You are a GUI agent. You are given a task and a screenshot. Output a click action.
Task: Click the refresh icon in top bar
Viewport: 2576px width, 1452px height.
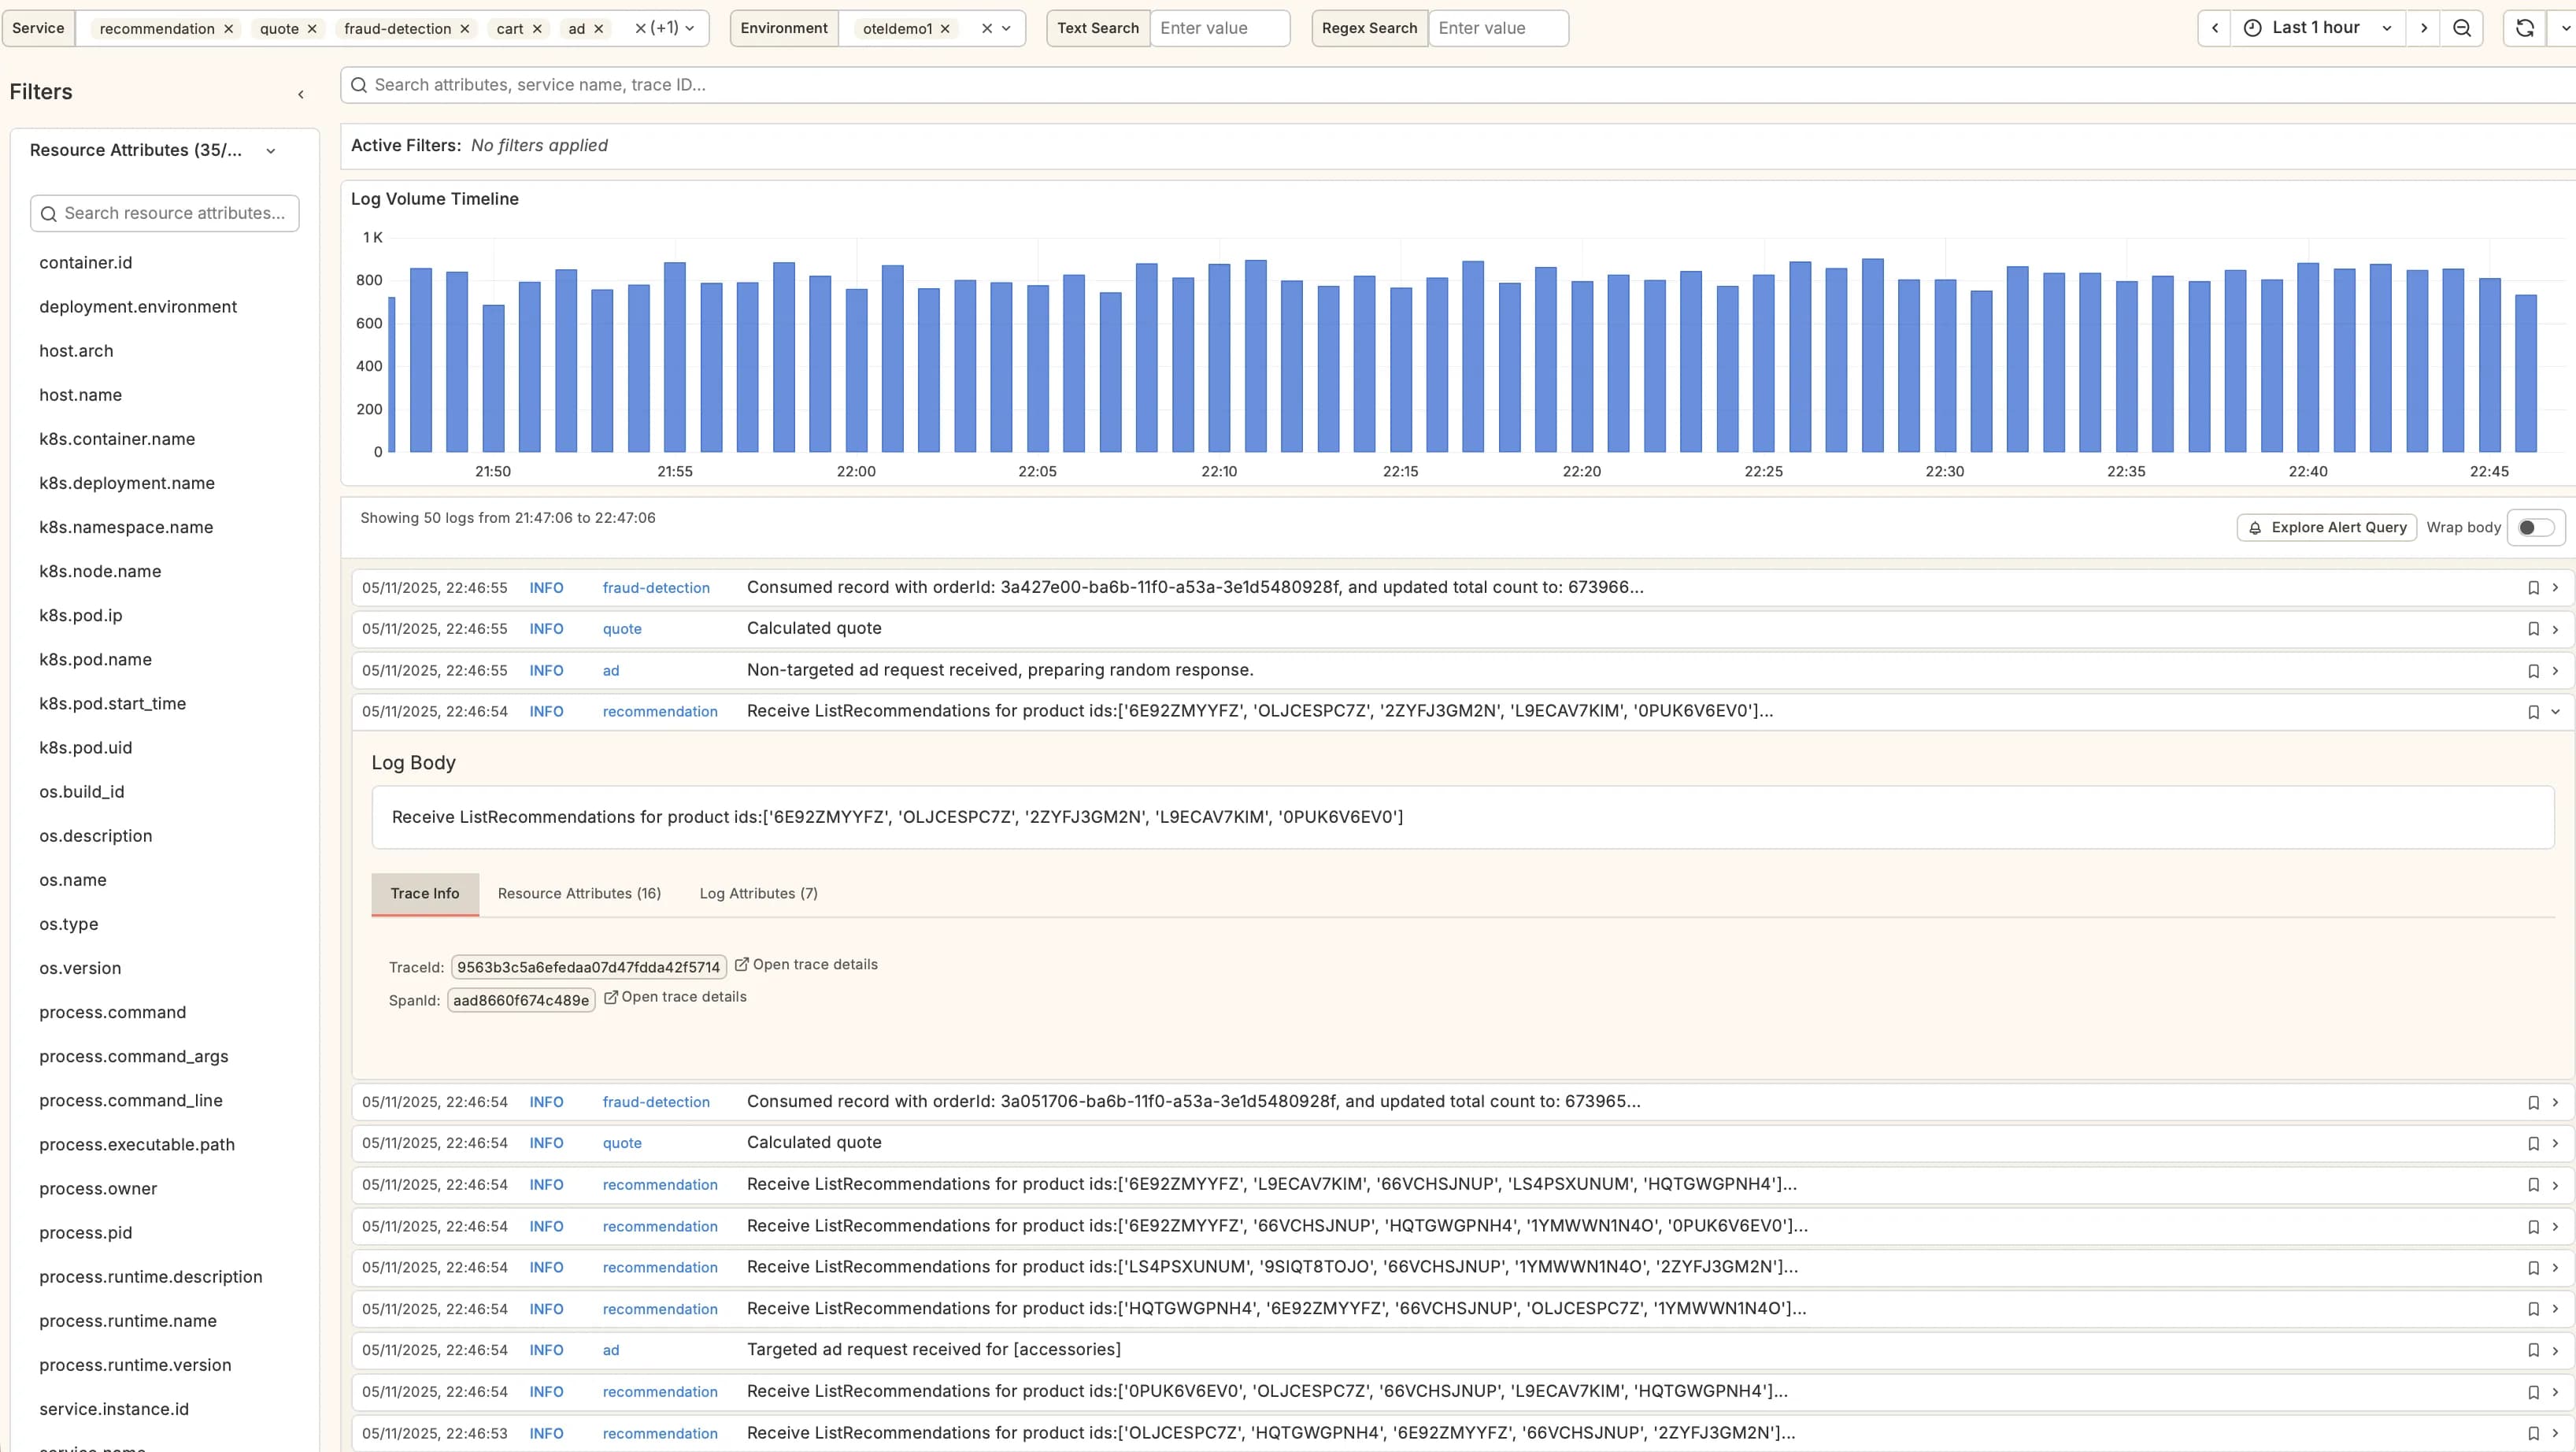click(x=2524, y=28)
